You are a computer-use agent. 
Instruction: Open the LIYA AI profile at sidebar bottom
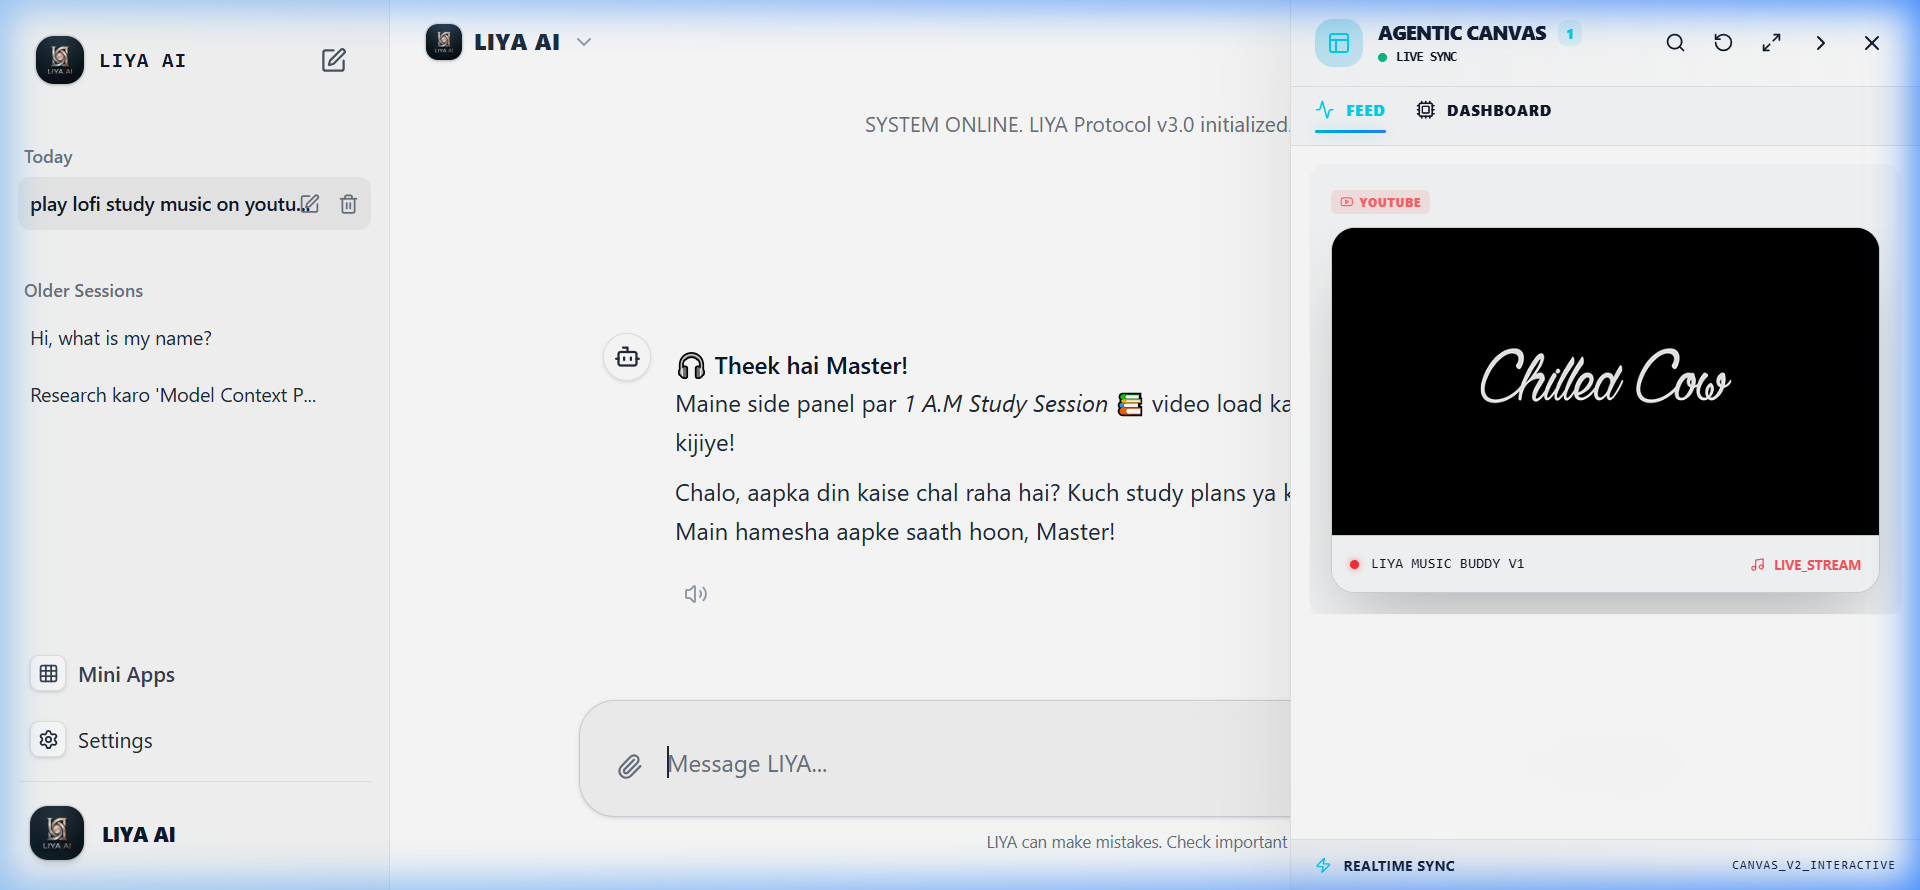coord(103,834)
